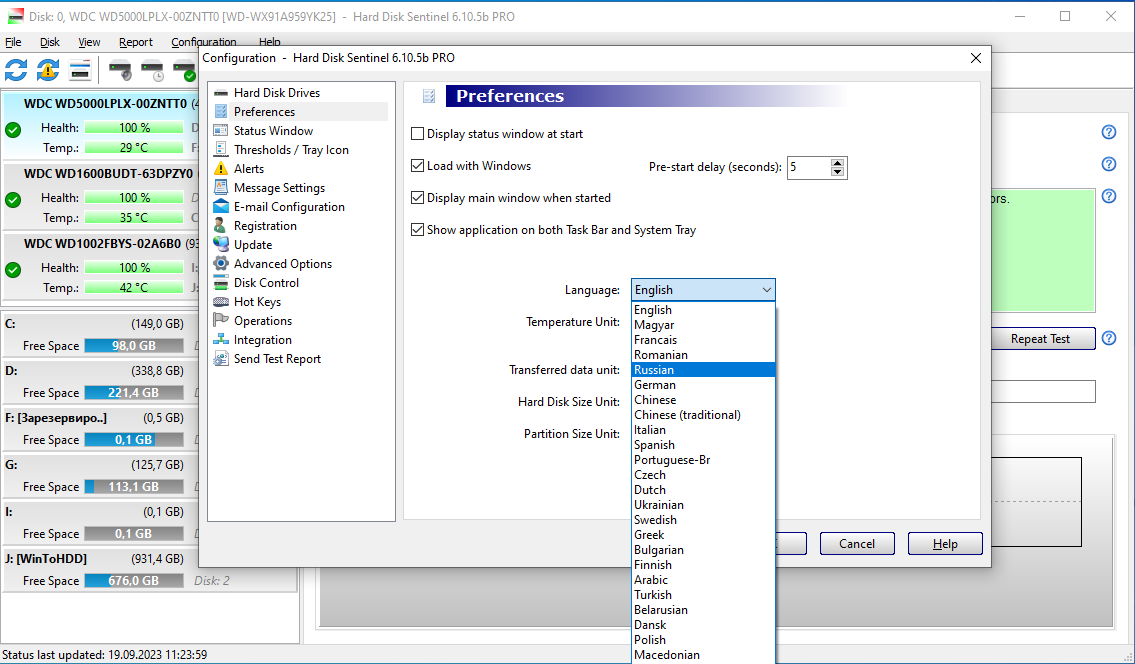1135x664 pixels.
Task: Click green check status icon of WDC WD1002FBYS disk
Action: (13, 270)
